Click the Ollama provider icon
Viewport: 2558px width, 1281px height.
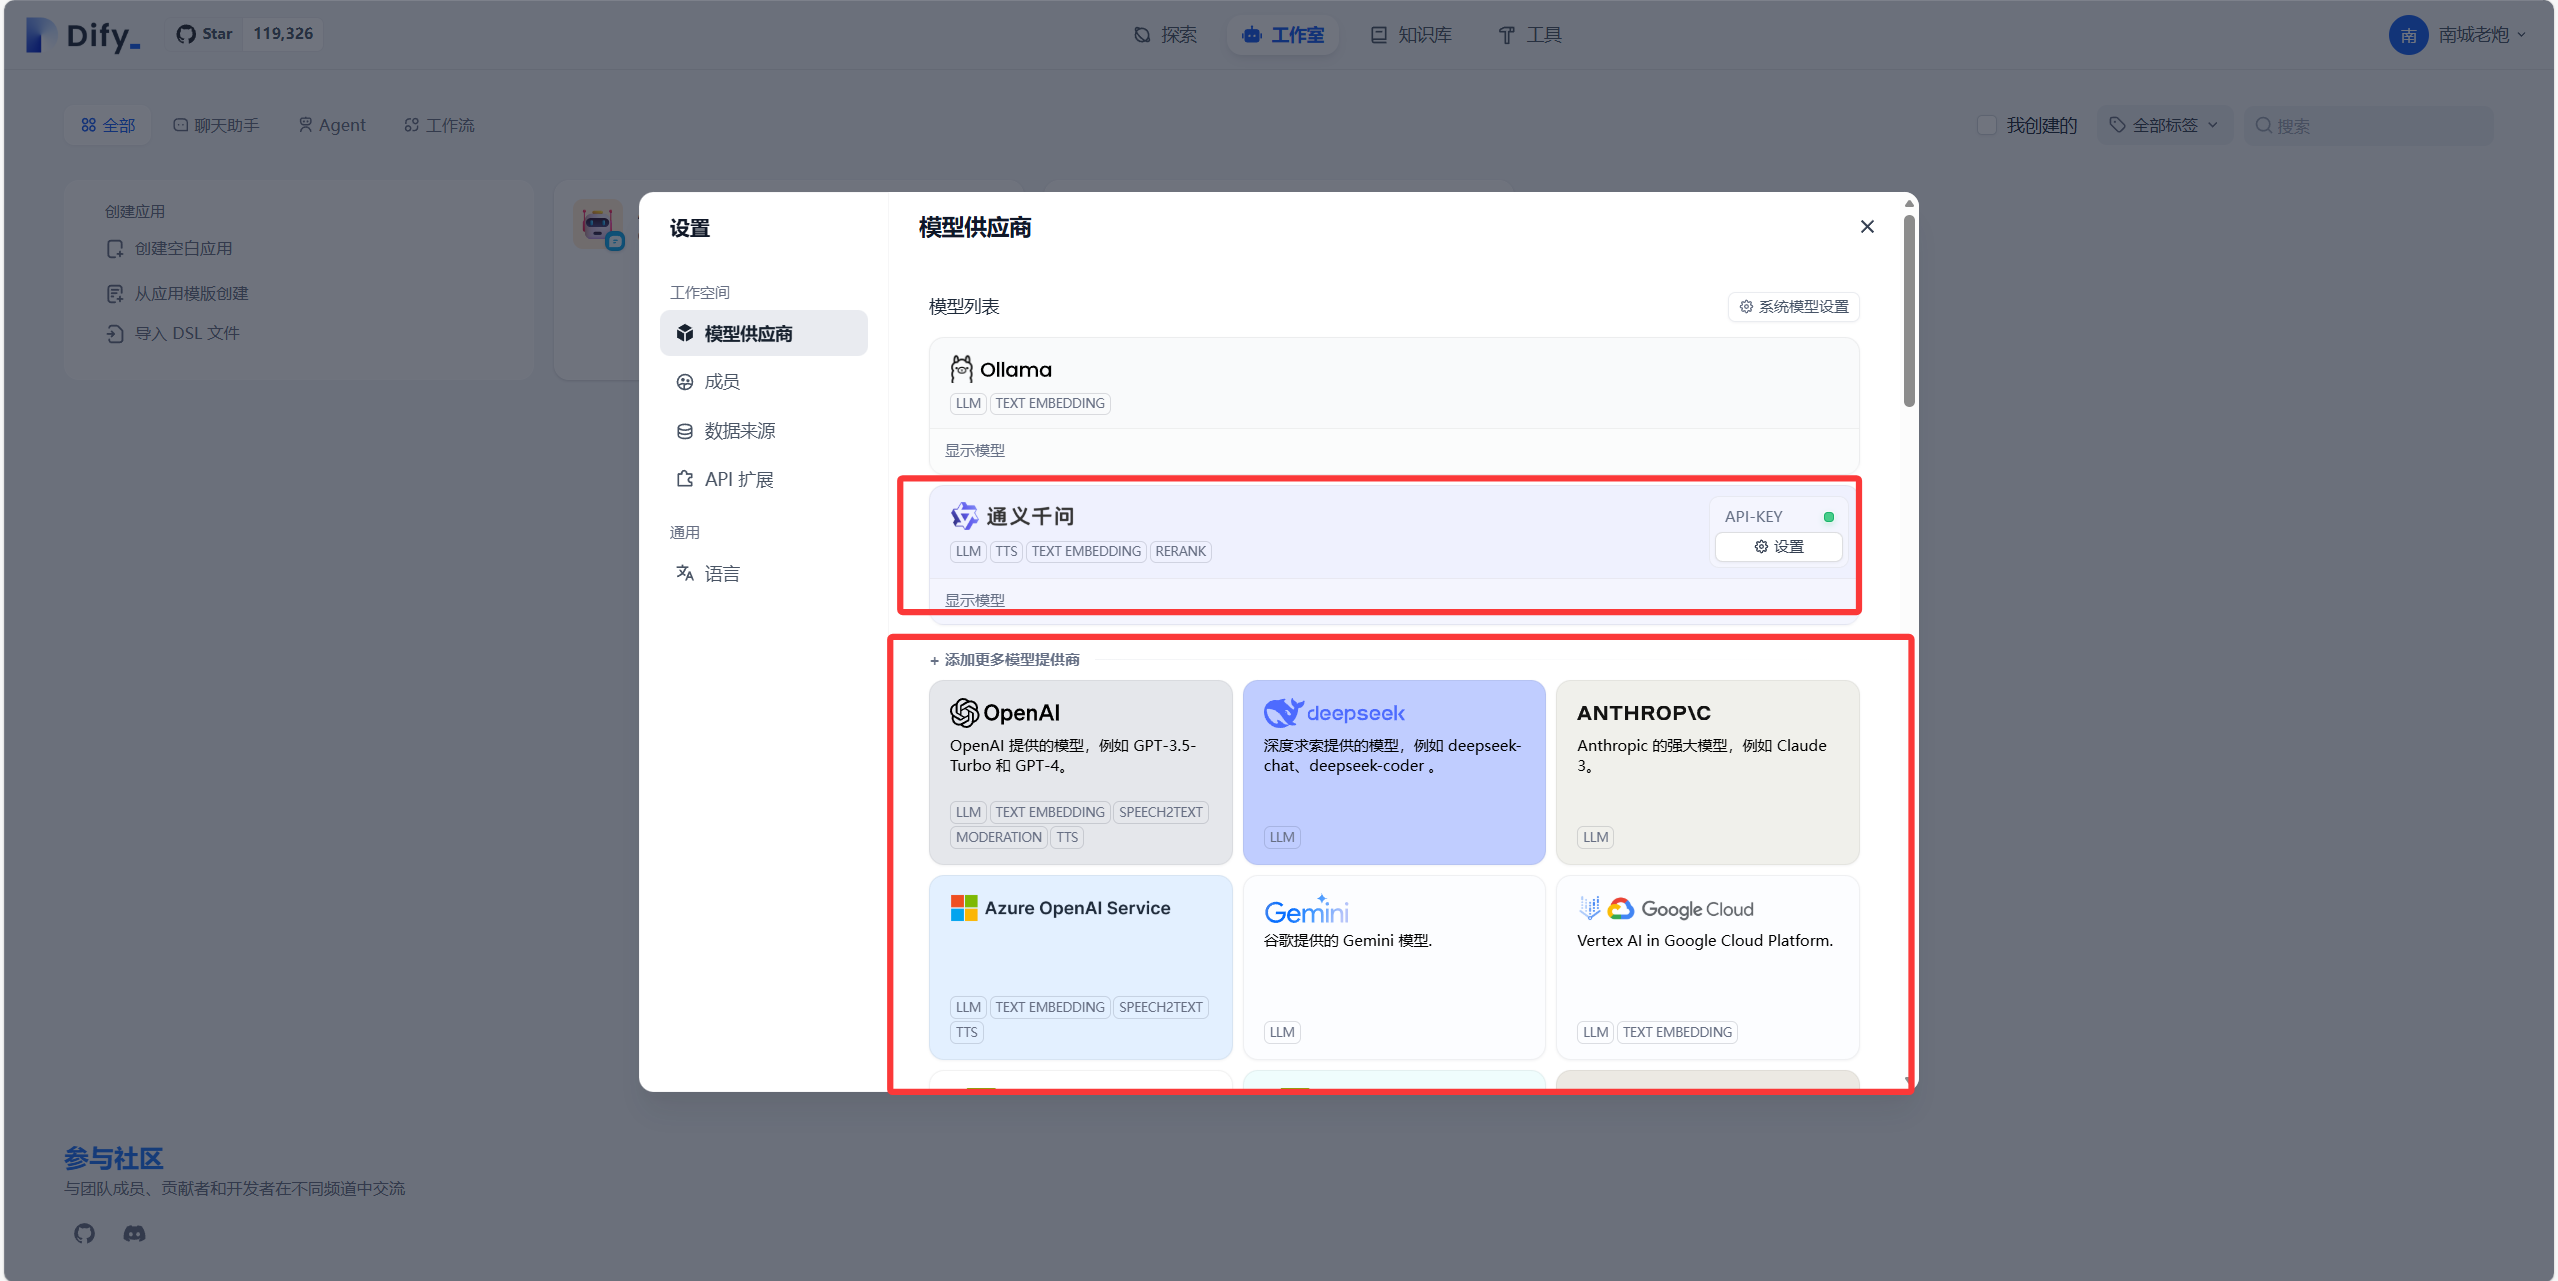point(960,368)
